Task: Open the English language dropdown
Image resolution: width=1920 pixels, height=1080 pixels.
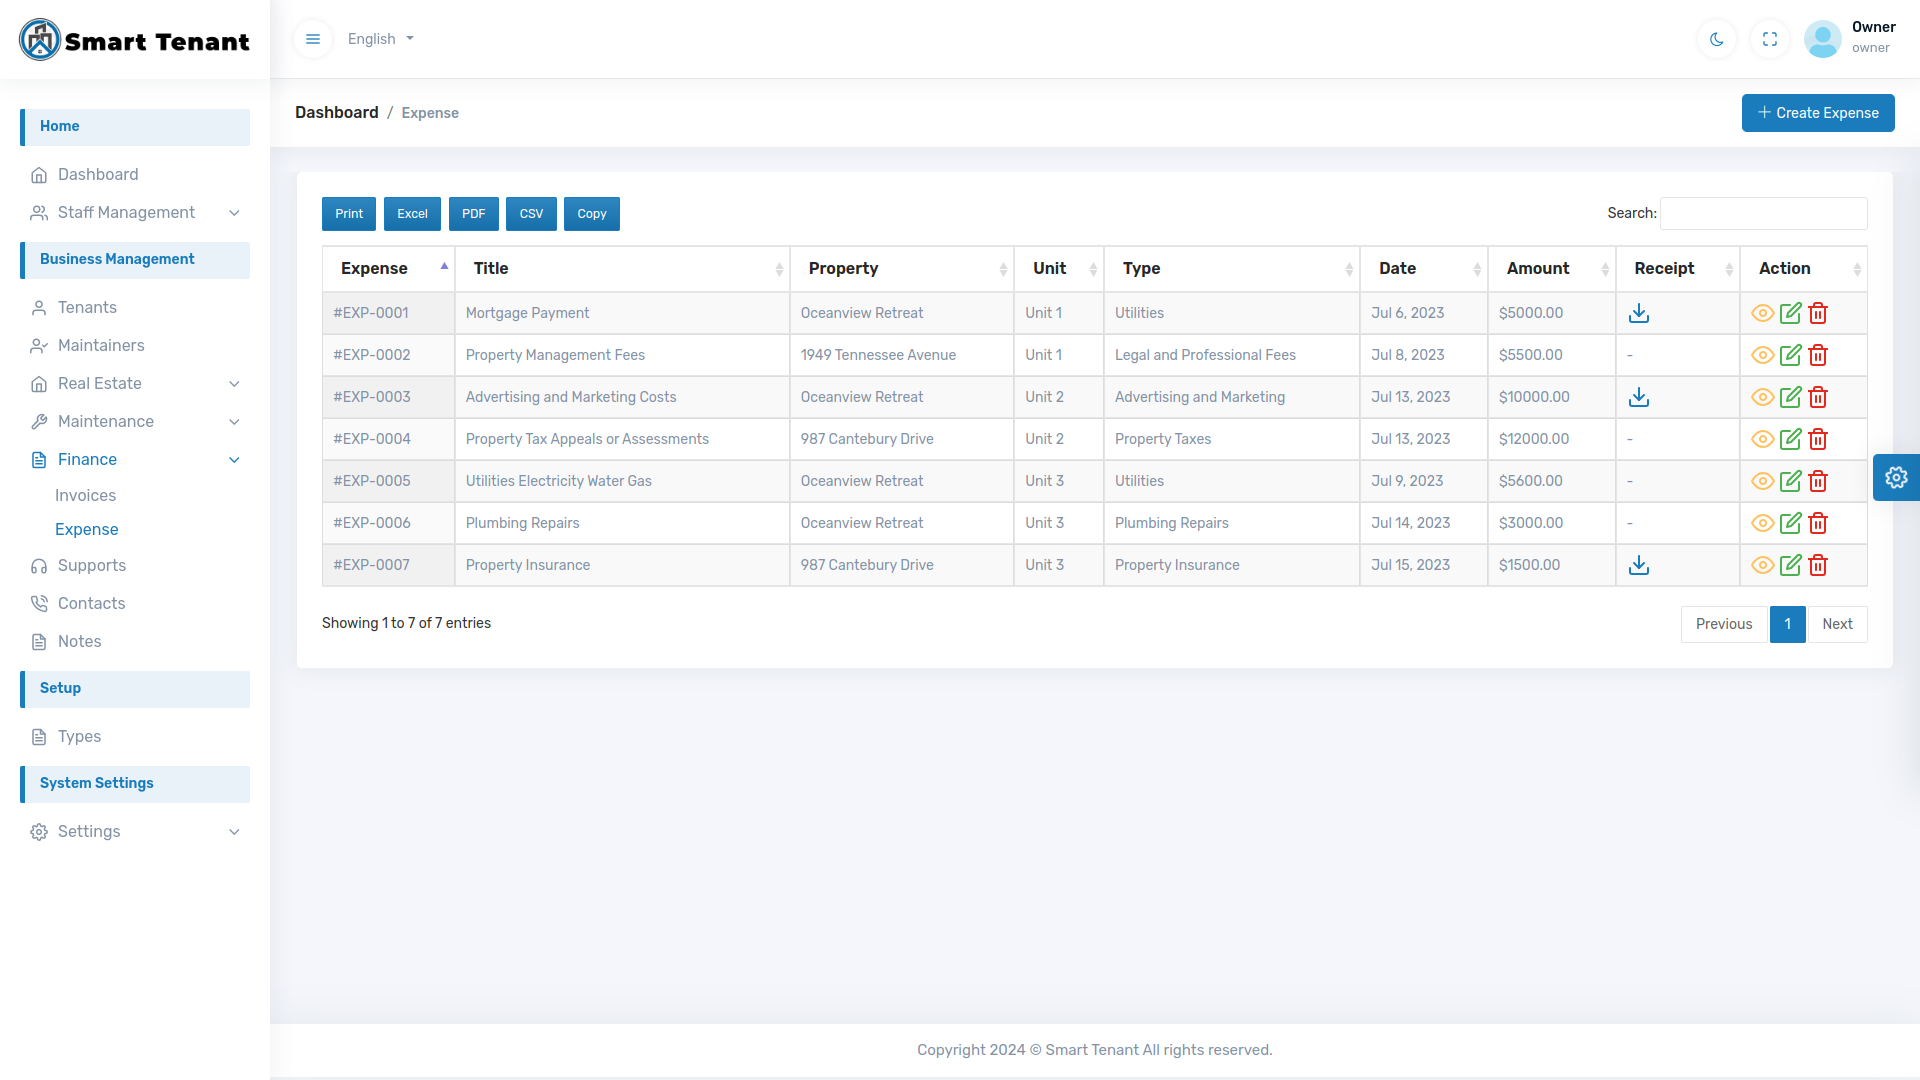Action: pyautogui.click(x=380, y=39)
